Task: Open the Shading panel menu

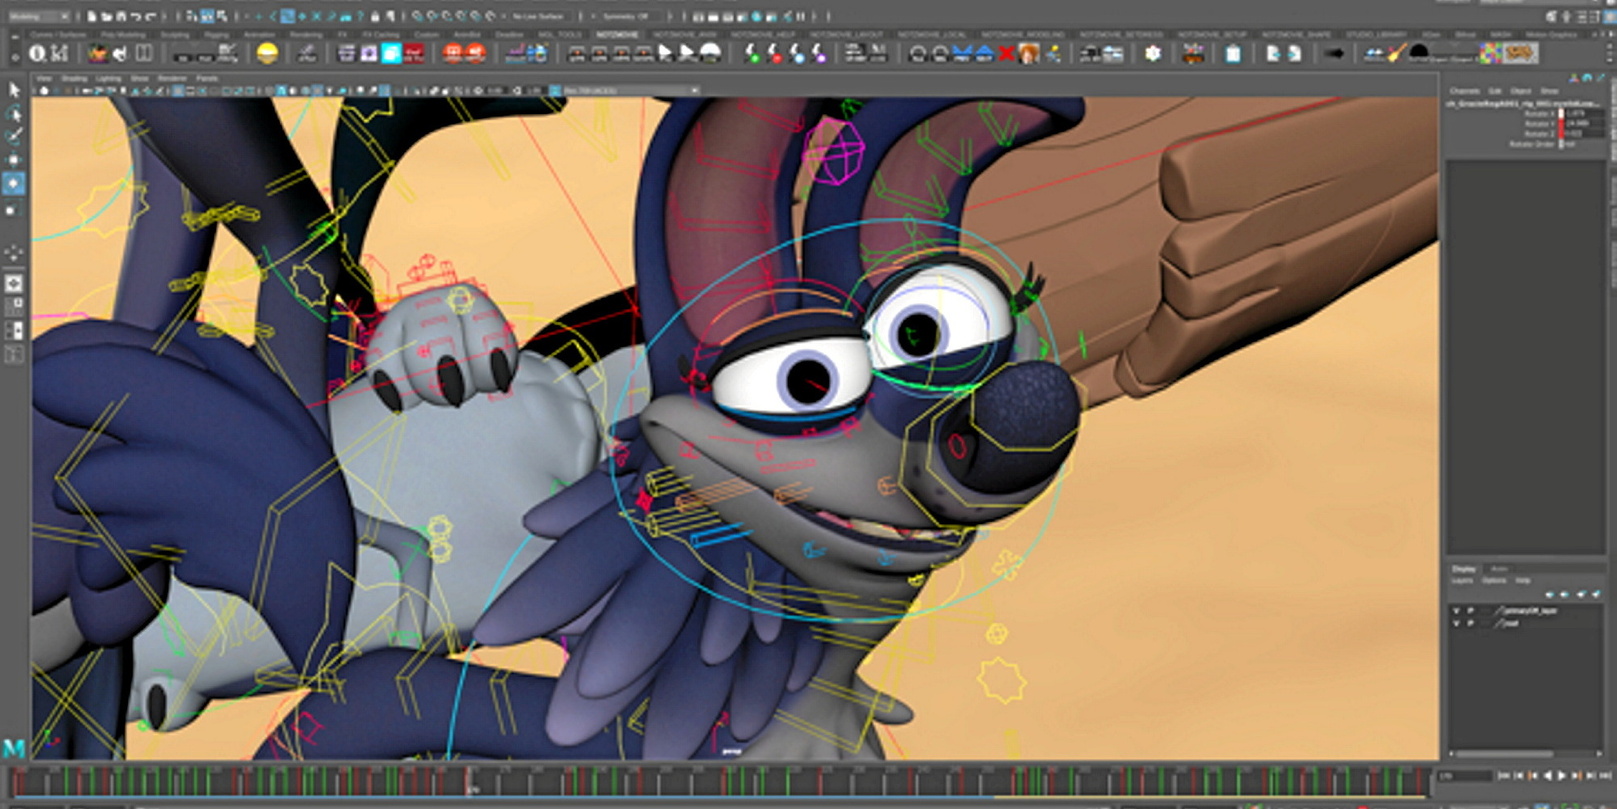Action: tap(74, 78)
